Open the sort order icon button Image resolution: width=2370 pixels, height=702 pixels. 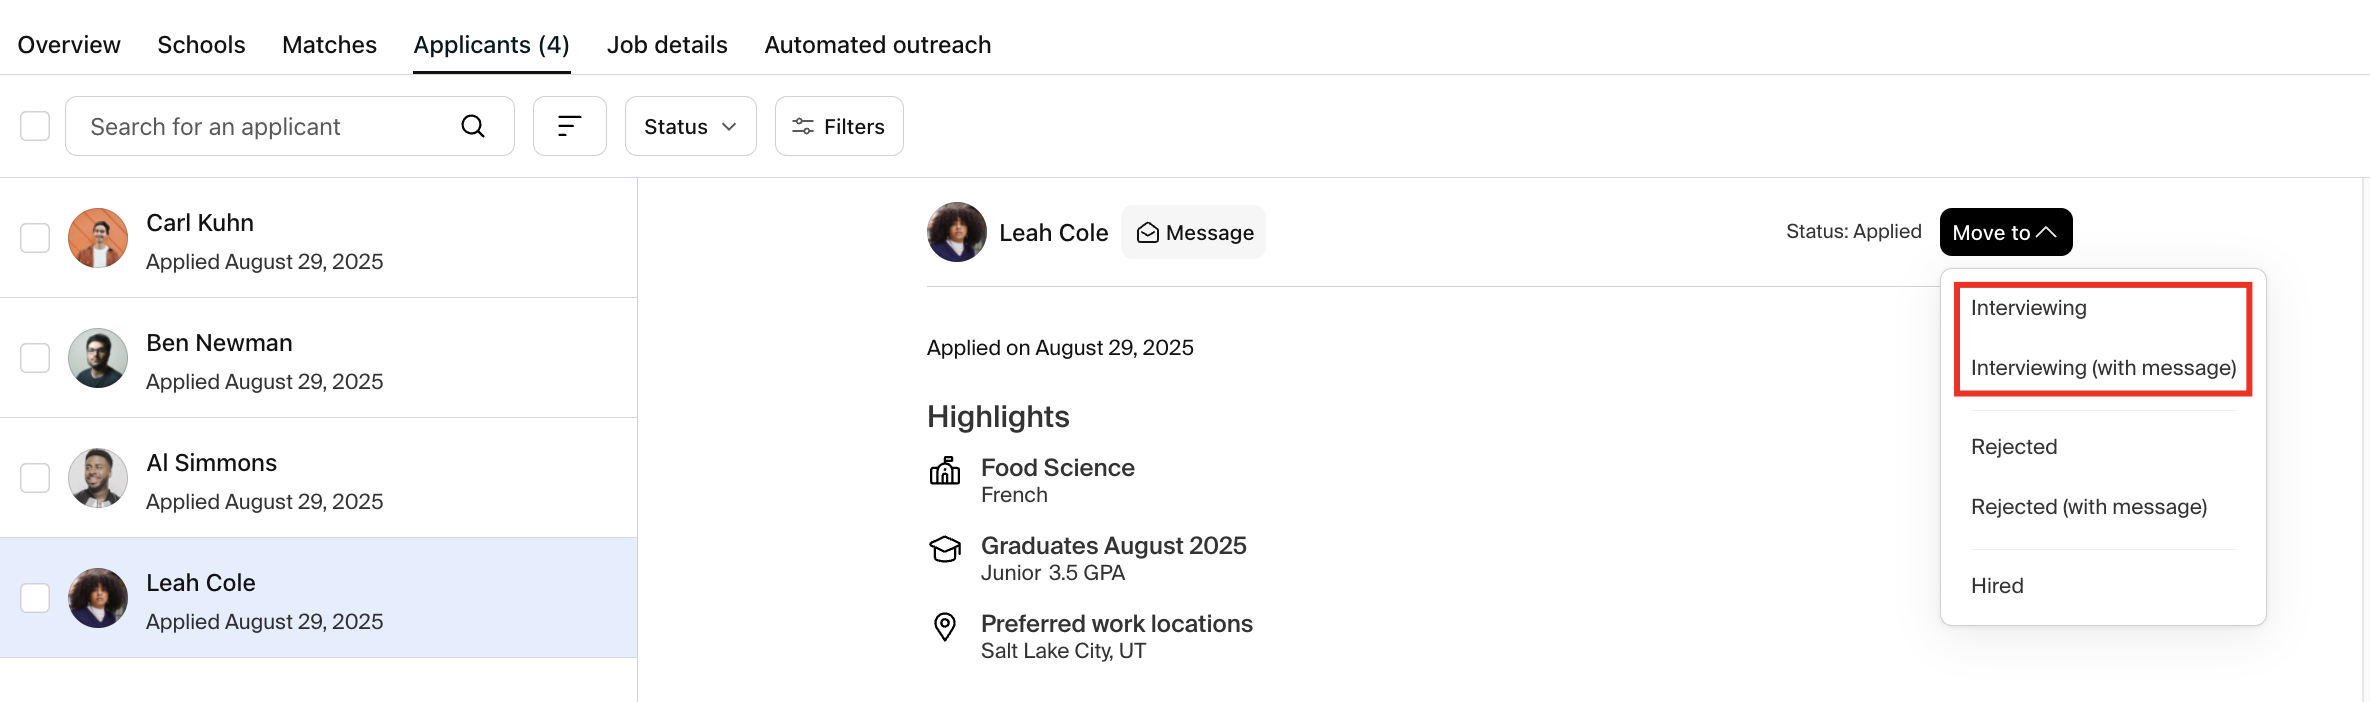pyautogui.click(x=570, y=126)
